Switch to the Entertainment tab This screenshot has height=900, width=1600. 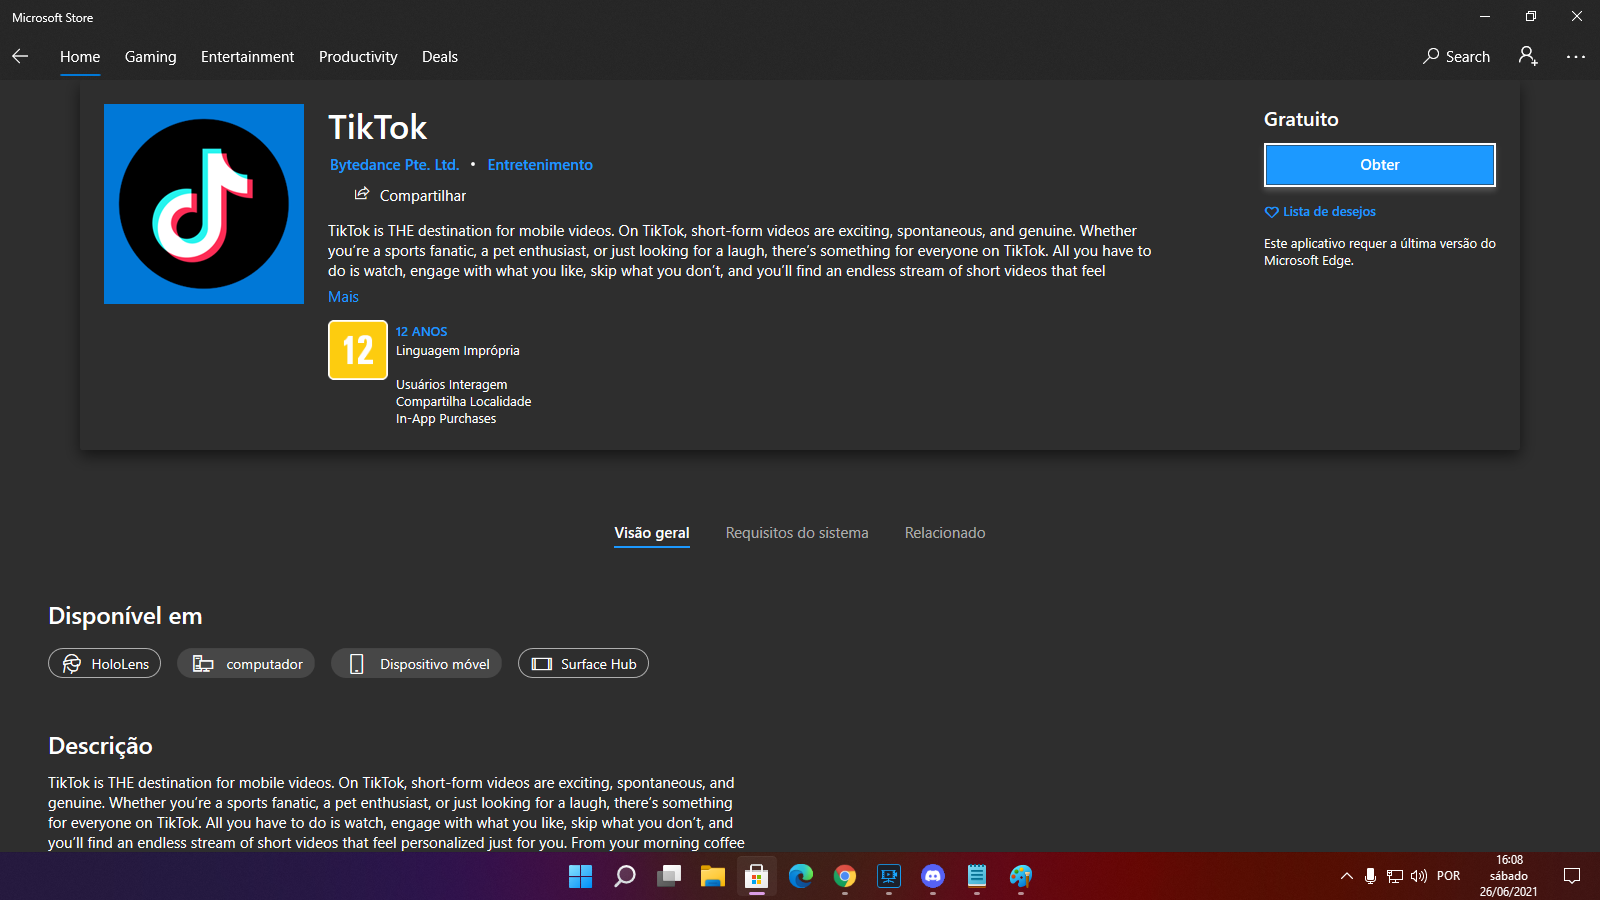pos(248,57)
